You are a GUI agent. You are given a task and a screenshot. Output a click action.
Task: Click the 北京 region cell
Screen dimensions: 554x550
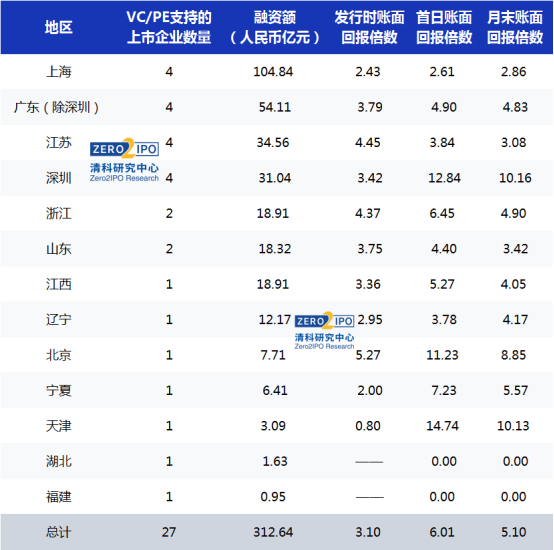tap(59, 355)
